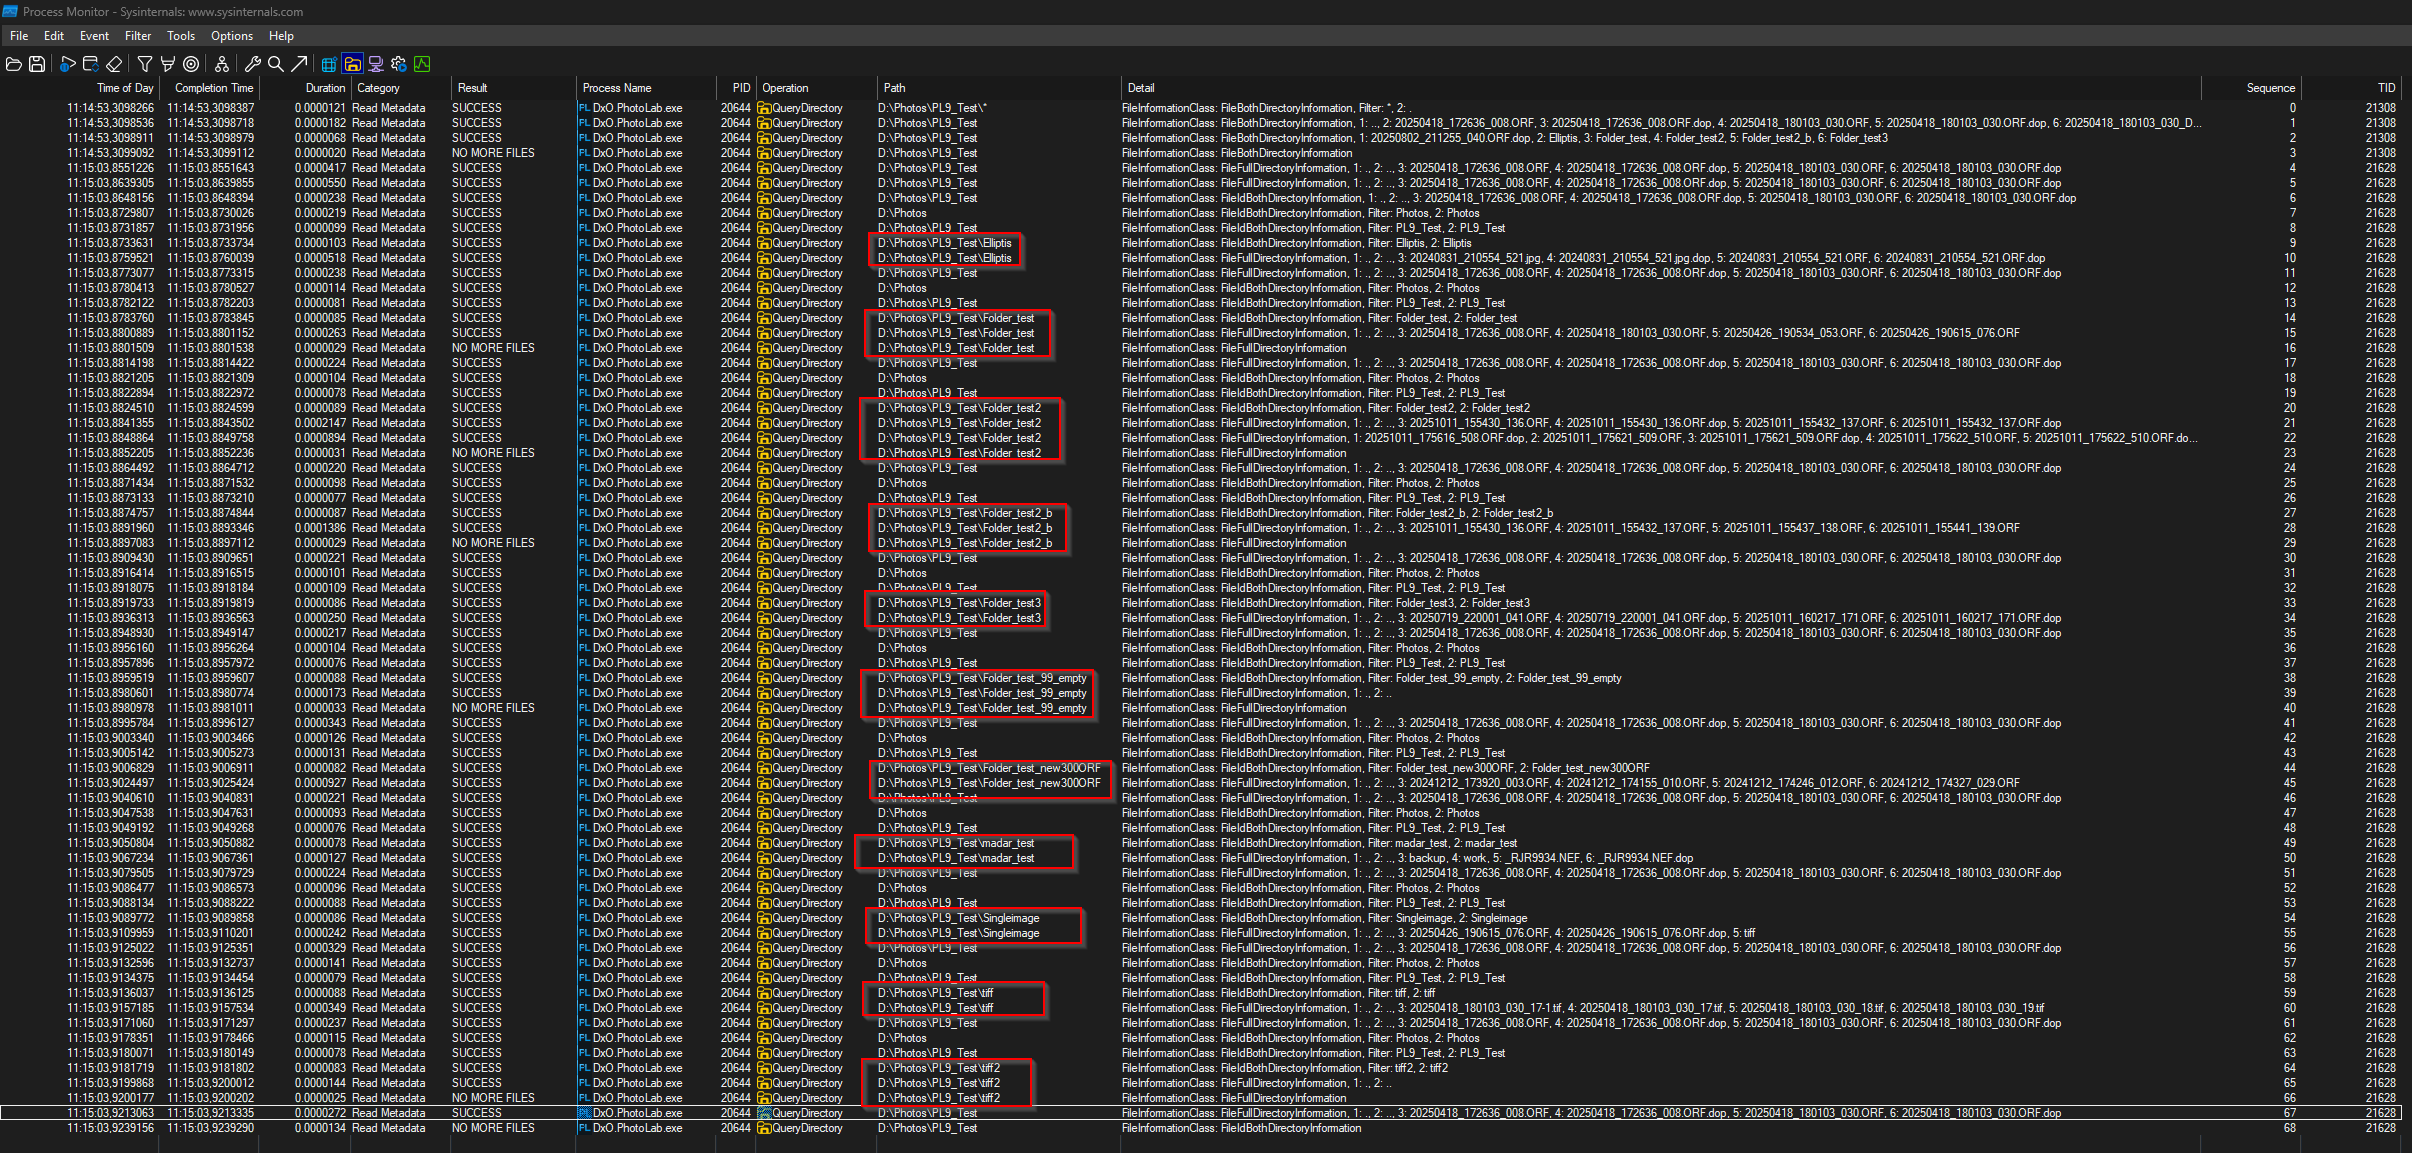Toggle Show Profiling Events graph icon
2412x1153 pixels.
point(422,64)
